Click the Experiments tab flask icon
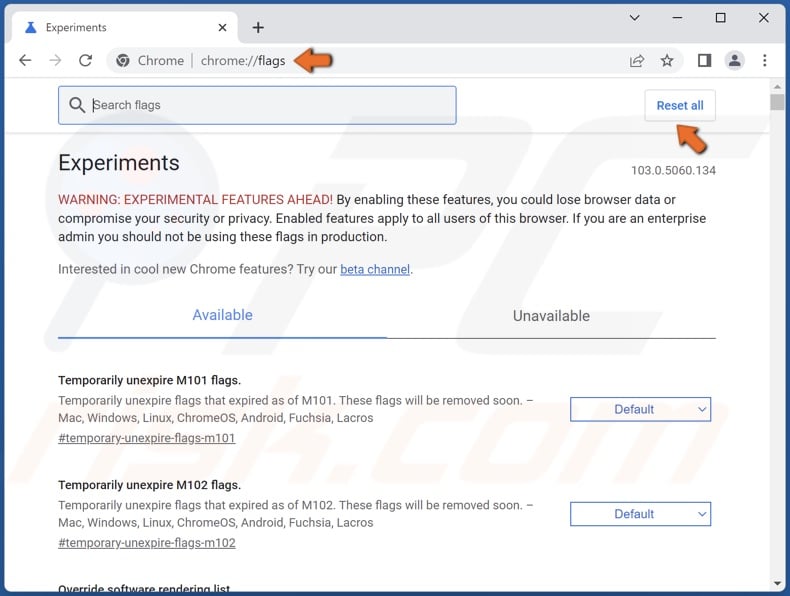790x596 pixels. (31, 27)
